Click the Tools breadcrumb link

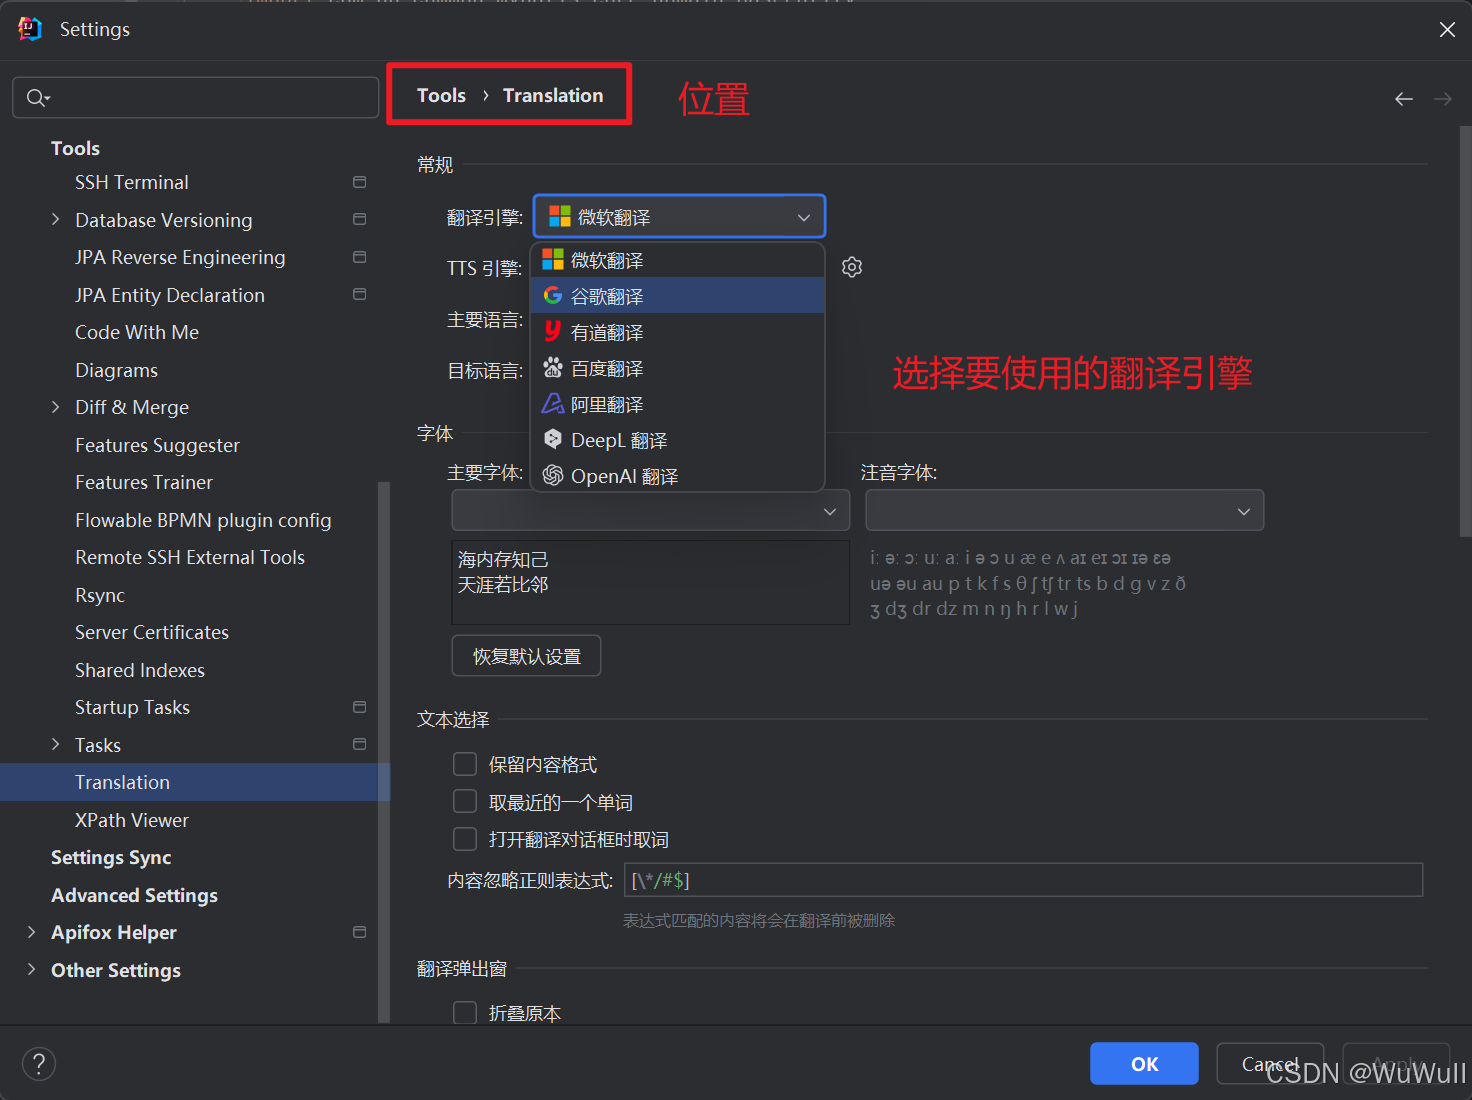(x=441, y=95)
